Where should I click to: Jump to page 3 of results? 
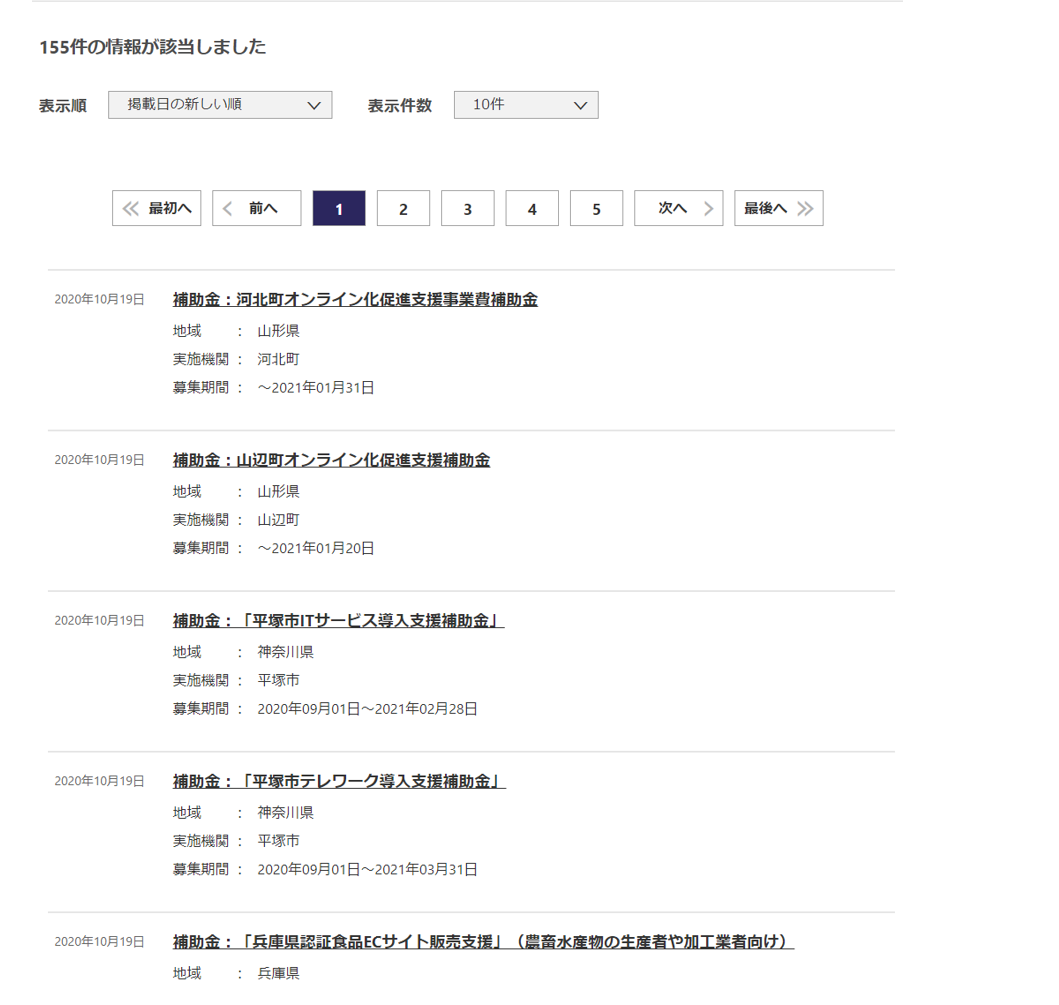(x=467, y=208)
